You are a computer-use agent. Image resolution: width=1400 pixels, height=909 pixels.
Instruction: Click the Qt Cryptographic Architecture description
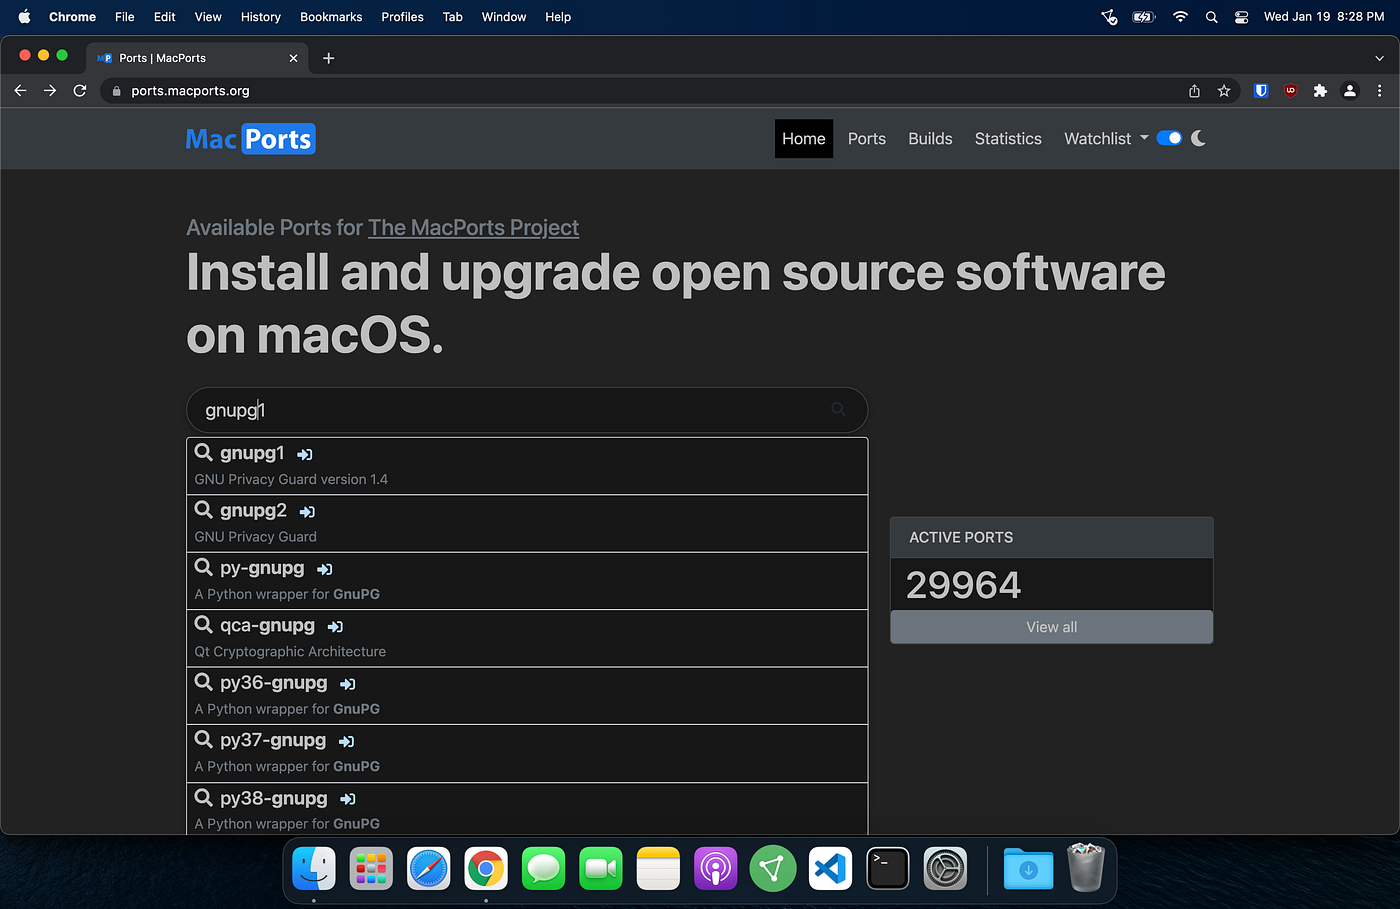coord(290,651)
